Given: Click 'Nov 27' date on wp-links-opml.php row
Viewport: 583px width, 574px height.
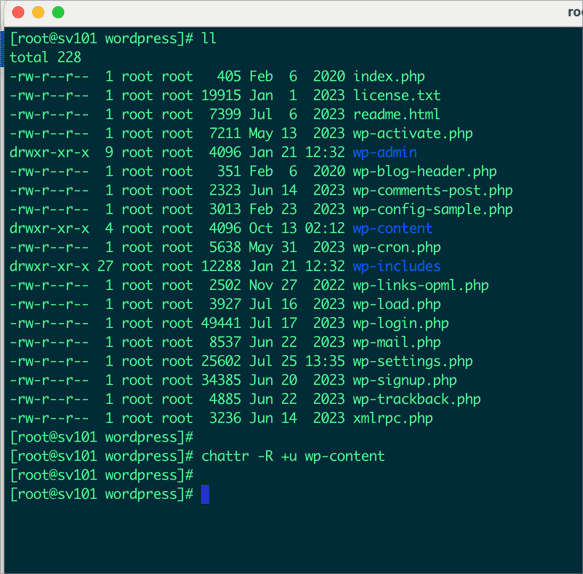Looking at the screenshot, I should click(273, 285).
